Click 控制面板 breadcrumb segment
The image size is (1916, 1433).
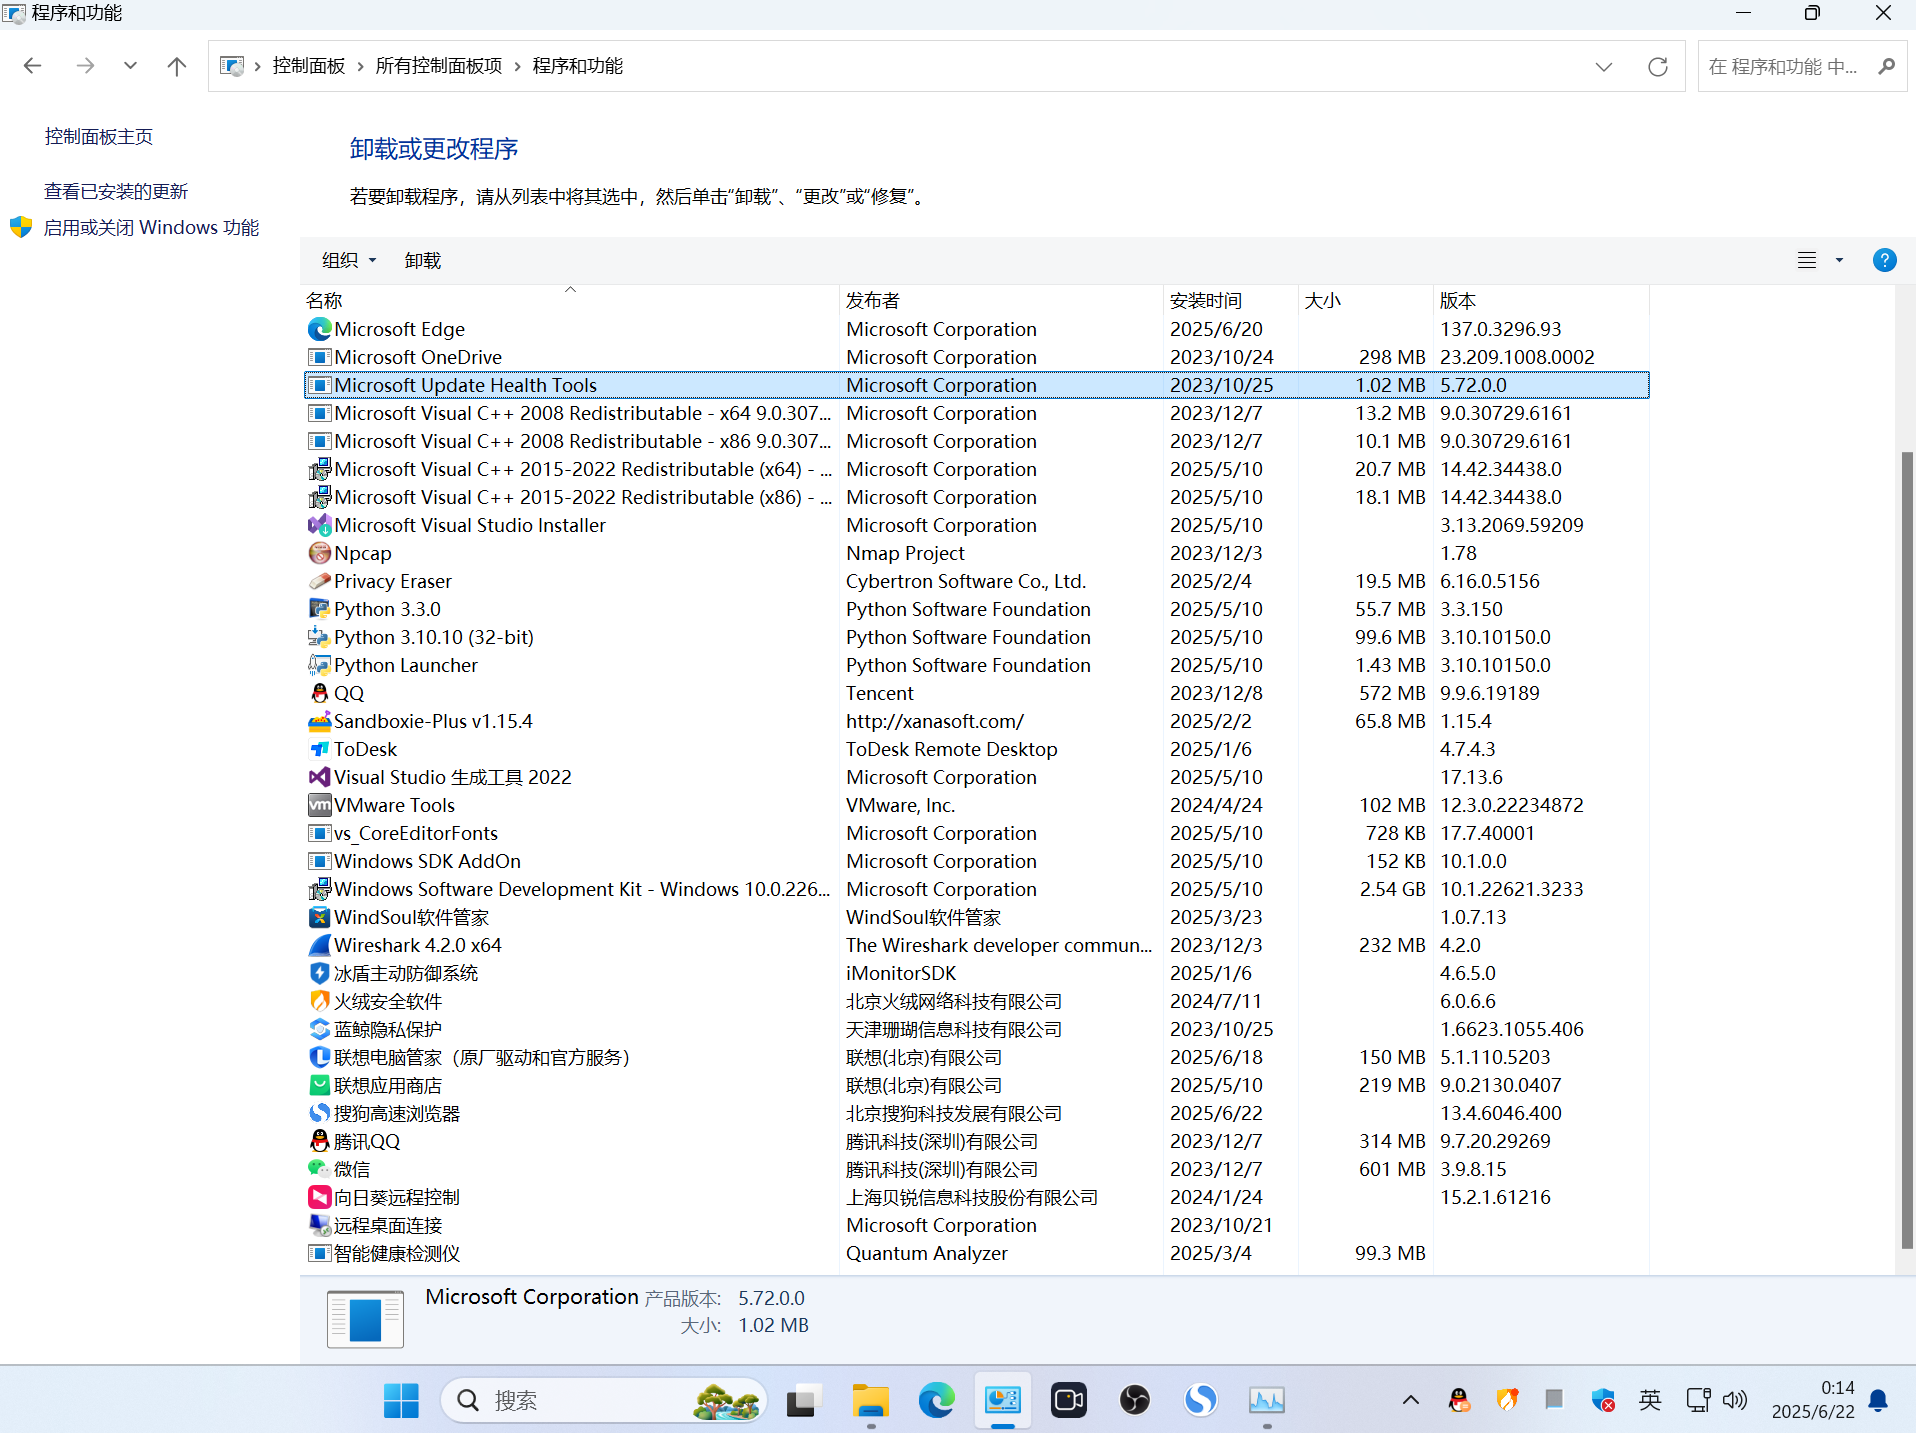(309, 66)
